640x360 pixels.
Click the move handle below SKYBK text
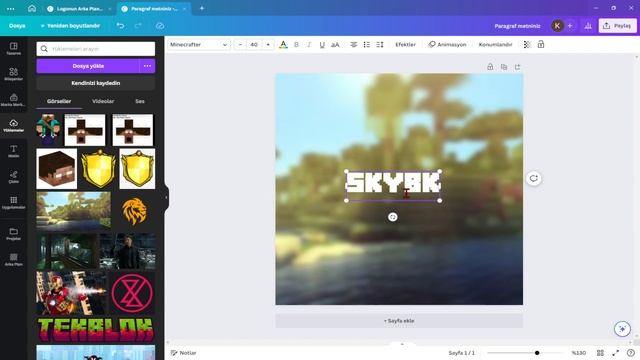click(393, 217)
